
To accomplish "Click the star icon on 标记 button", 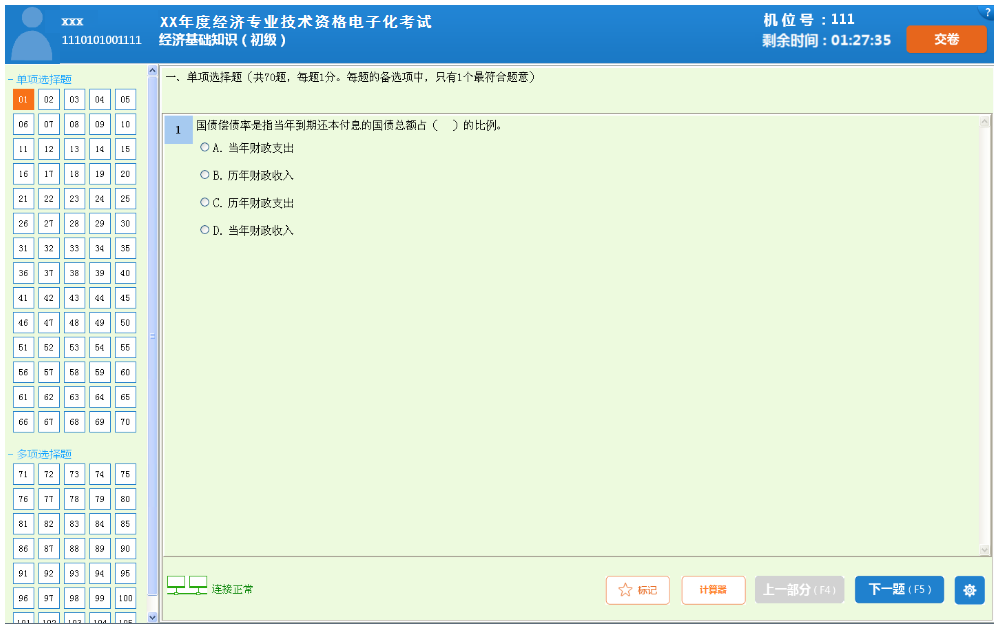I will [x=626, y=590].
